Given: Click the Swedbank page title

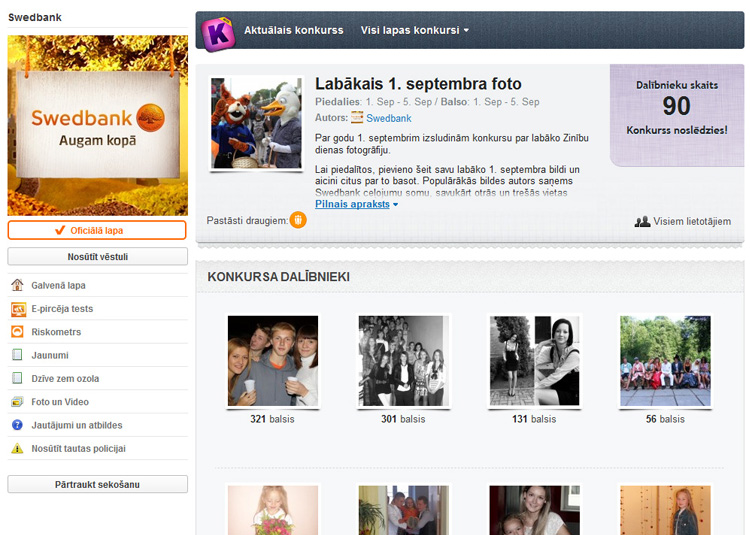Looking at the screenshot, I should coord(35,17).
